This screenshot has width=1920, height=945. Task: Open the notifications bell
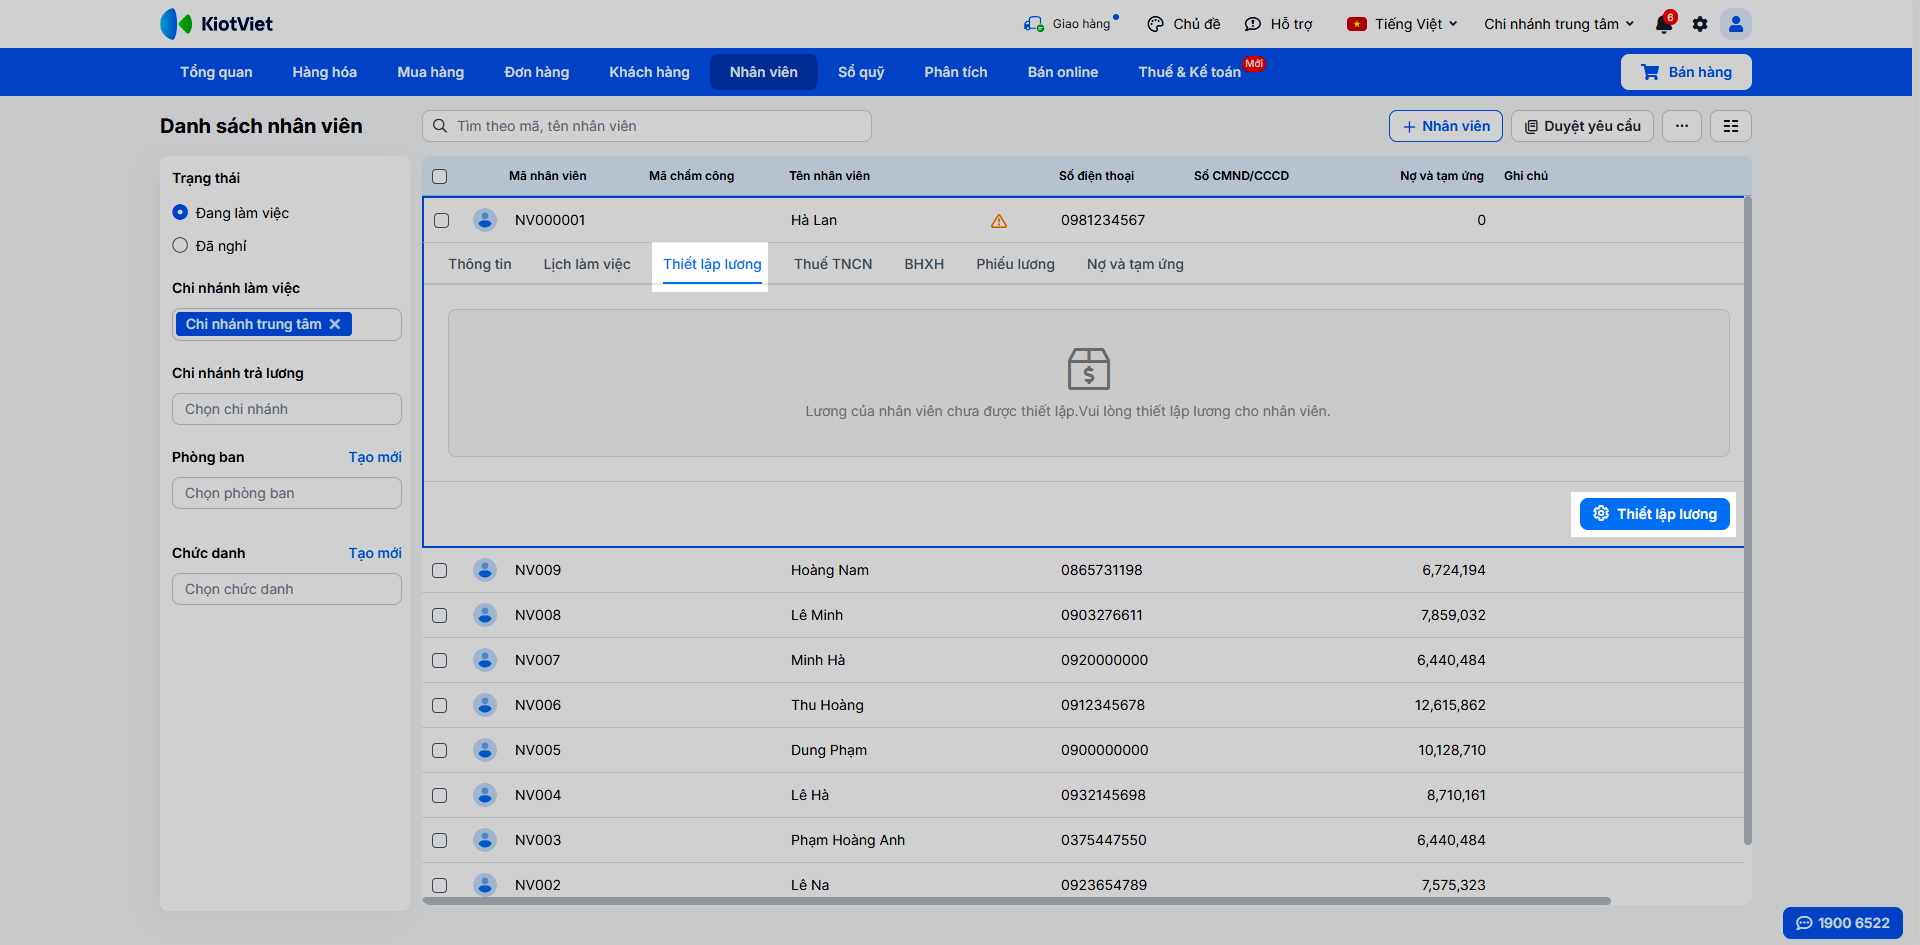(1664, 24)
